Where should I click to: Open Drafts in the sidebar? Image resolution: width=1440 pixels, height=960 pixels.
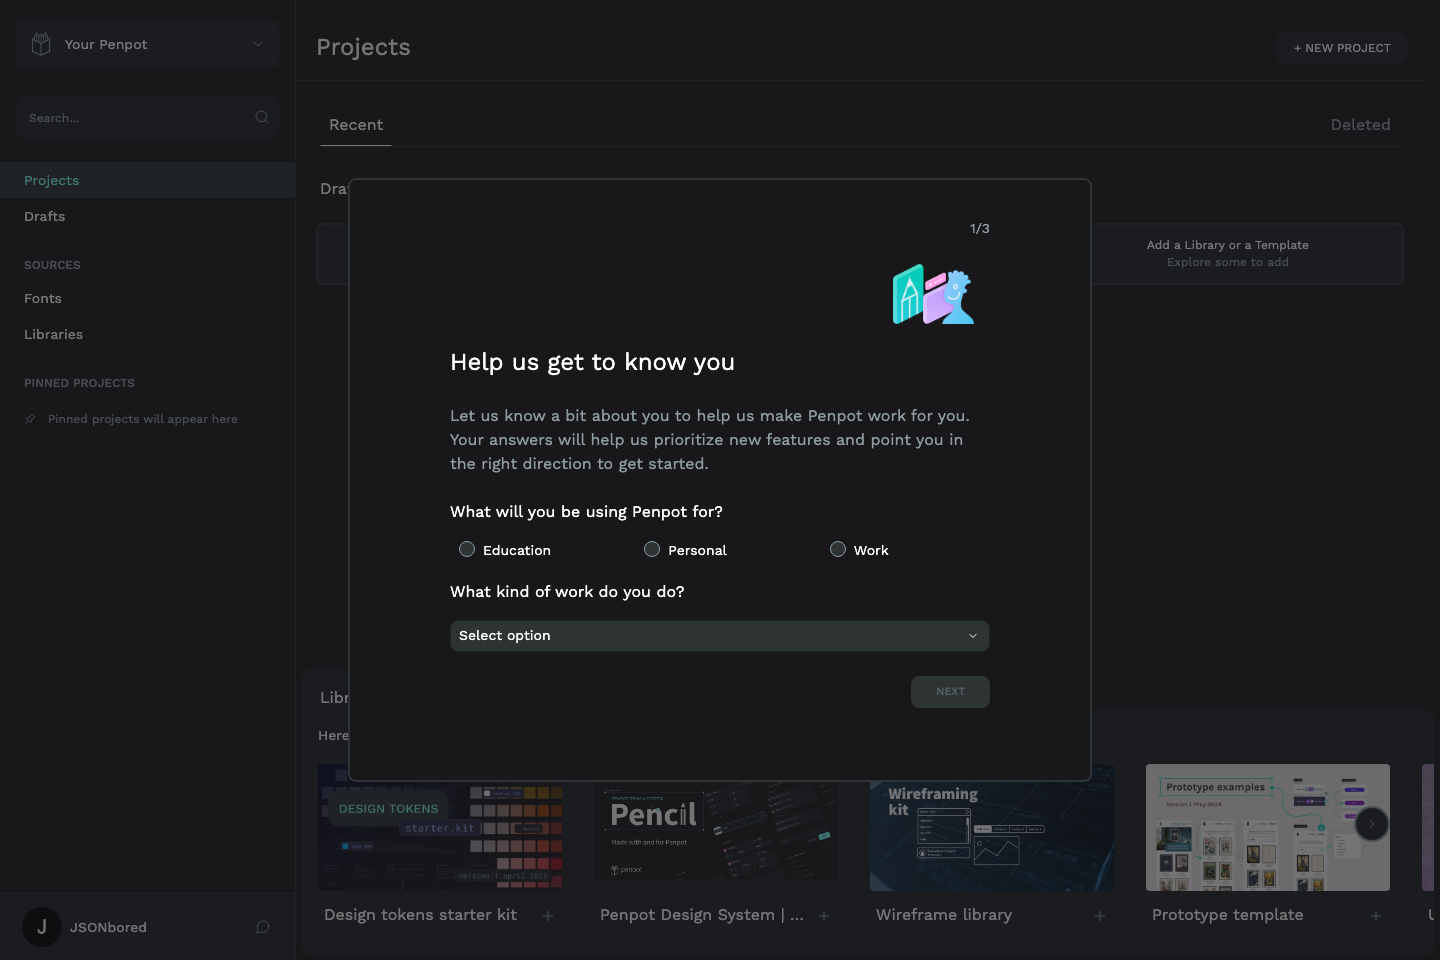coord(147,216)
